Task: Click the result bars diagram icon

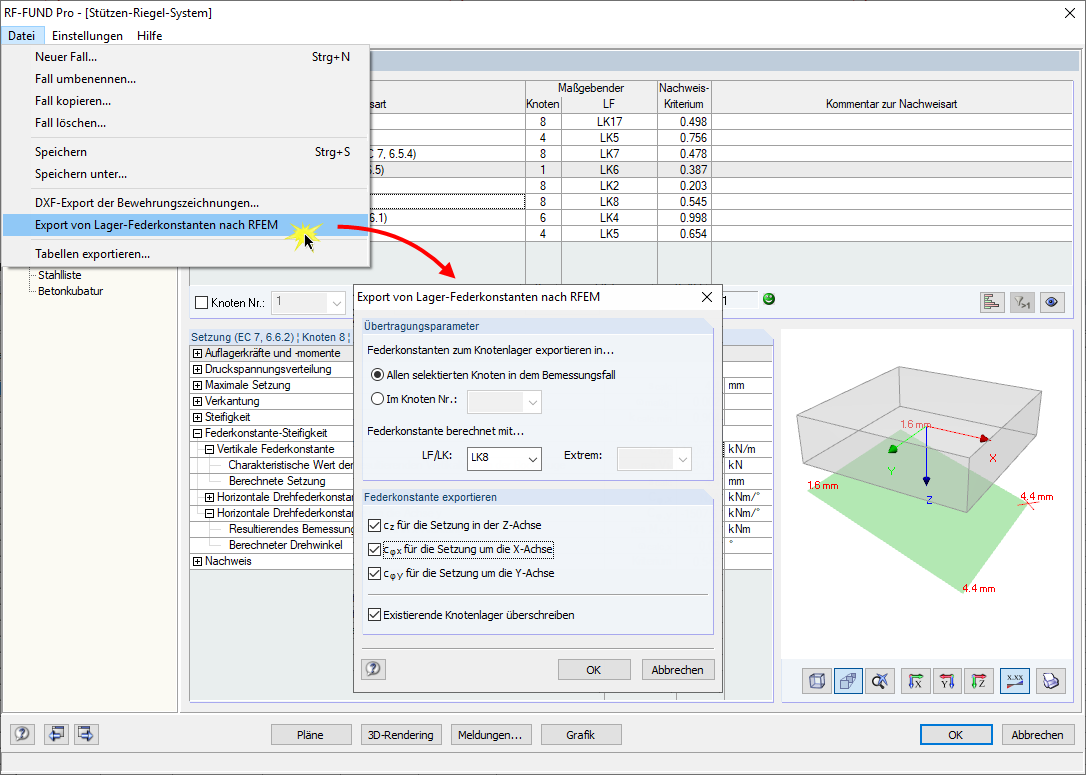Action: click(x=992, y=302)
